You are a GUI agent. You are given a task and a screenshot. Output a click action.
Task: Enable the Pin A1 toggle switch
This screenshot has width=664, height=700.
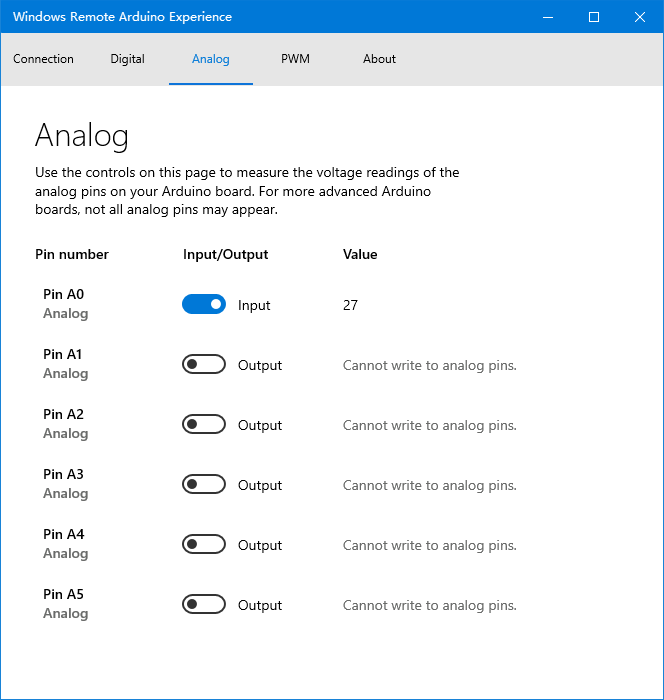tap(204, 364)
